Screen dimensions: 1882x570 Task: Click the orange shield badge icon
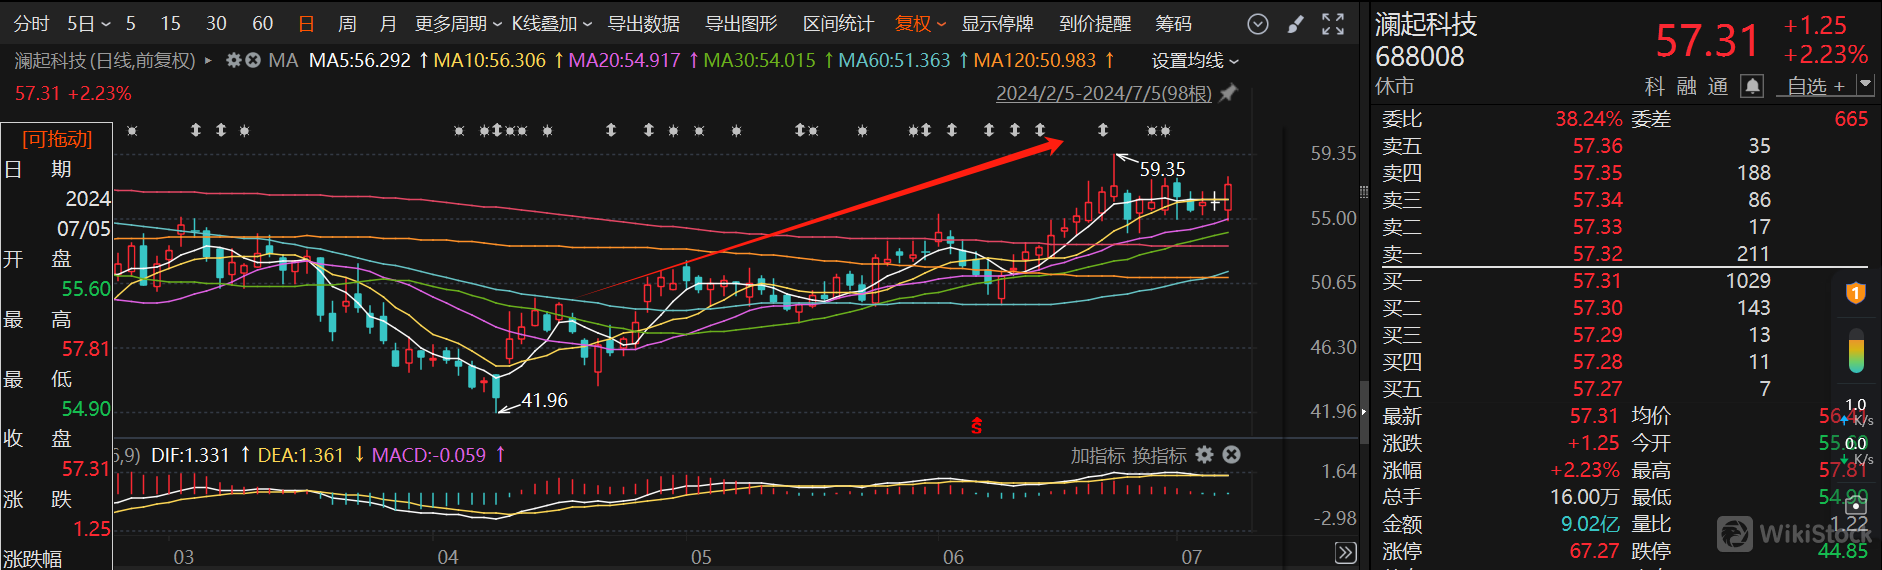(x=1855, y=293)
